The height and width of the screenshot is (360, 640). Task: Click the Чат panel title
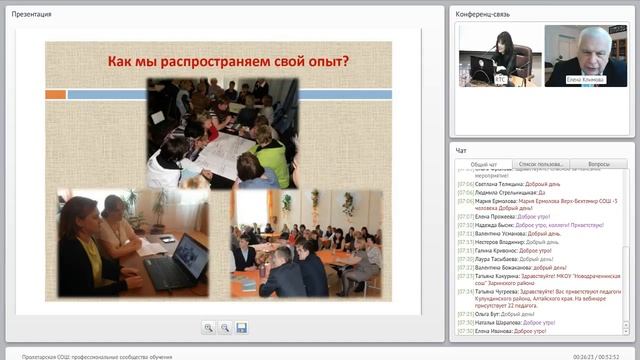(x=461, y=151)
